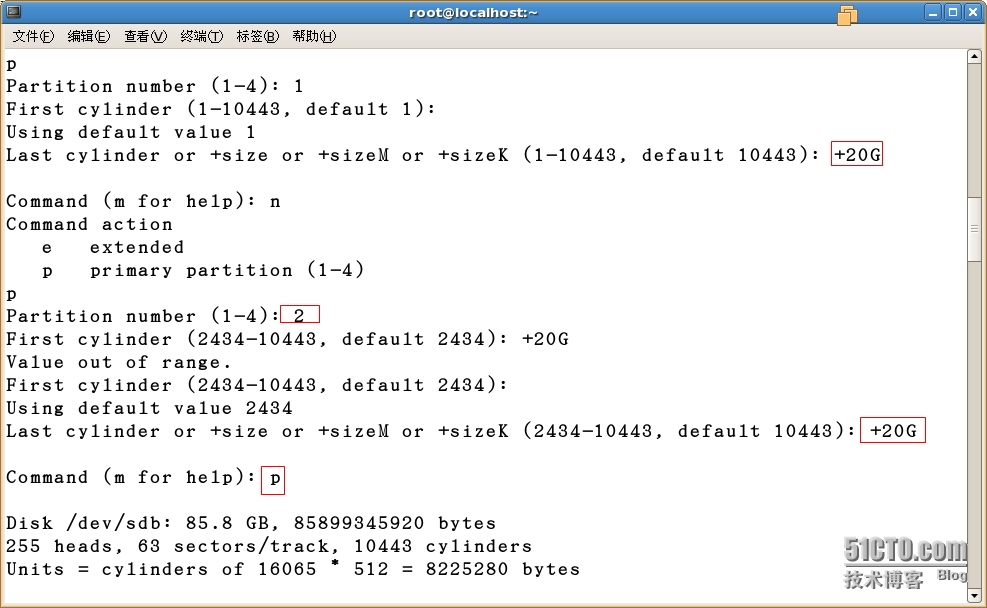
Task: Click the 'e extended' option line
Action: (x=113, y=247)
